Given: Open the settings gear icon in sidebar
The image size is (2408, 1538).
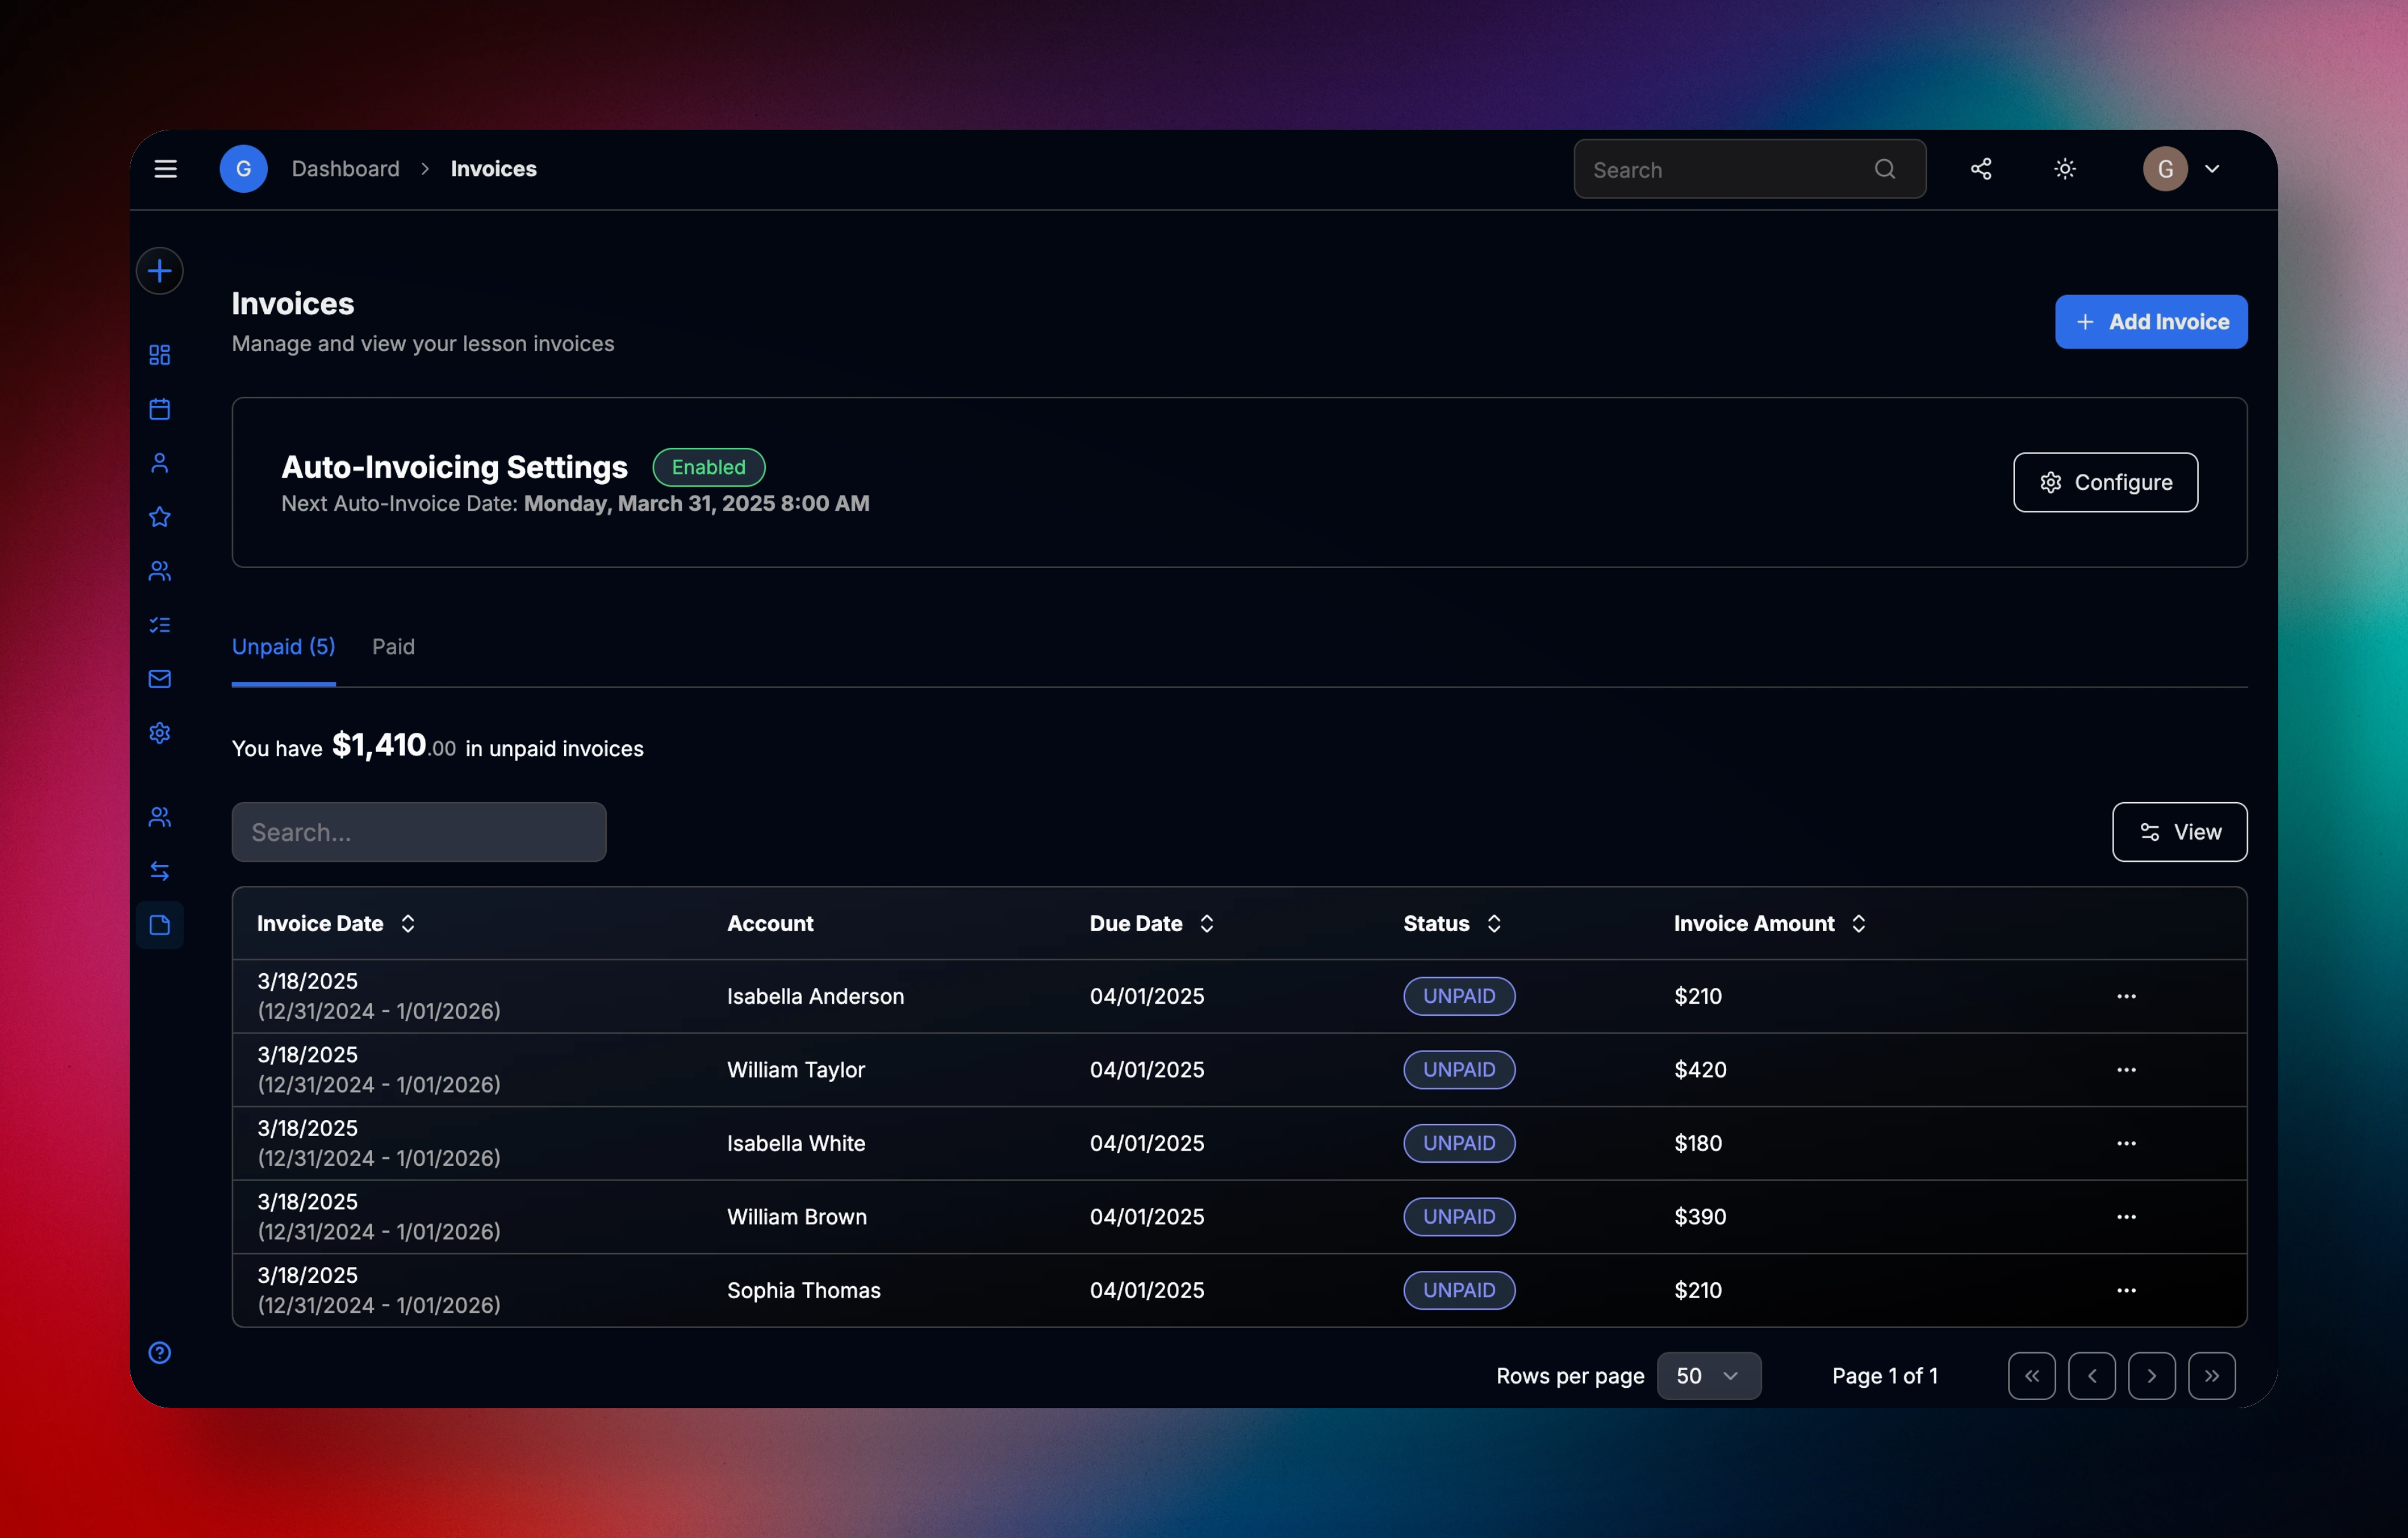Looking at the screenshot, I should click(160, 733).
